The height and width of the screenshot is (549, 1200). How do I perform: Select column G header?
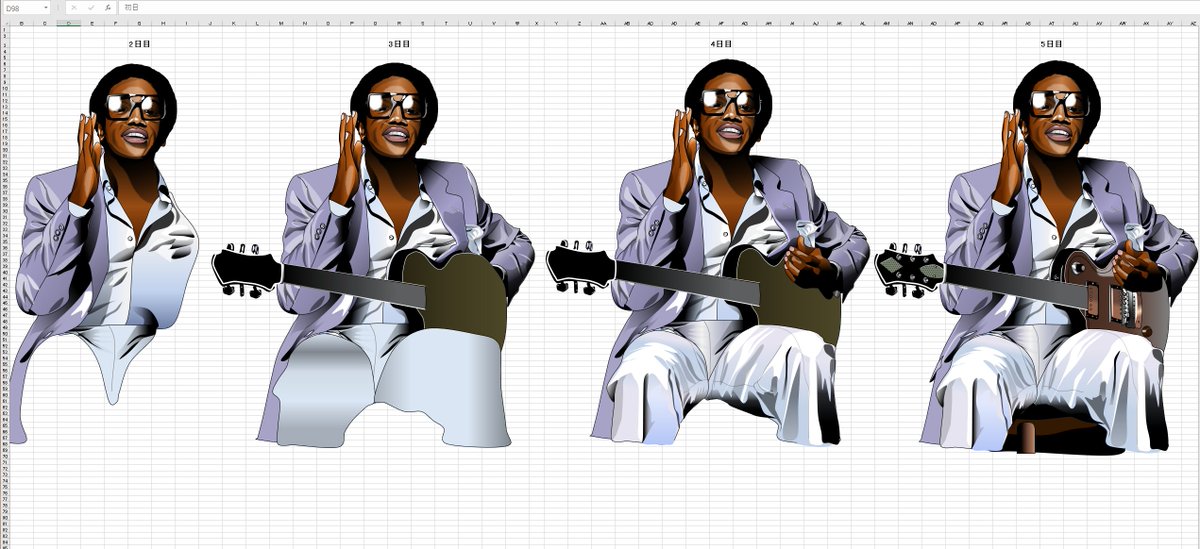click(x=139, y=24)
